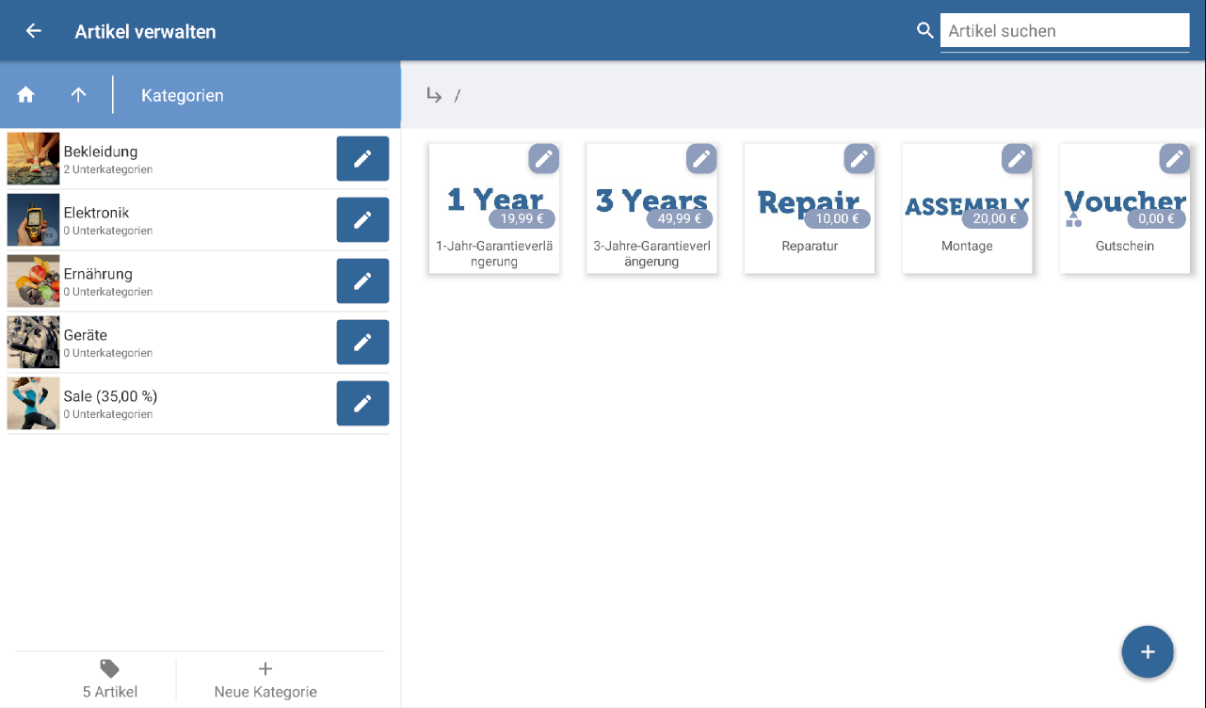Edit the Gutschein article
The width and height of the screenshot is (1206, 708).
click(x=1174, y=158)
